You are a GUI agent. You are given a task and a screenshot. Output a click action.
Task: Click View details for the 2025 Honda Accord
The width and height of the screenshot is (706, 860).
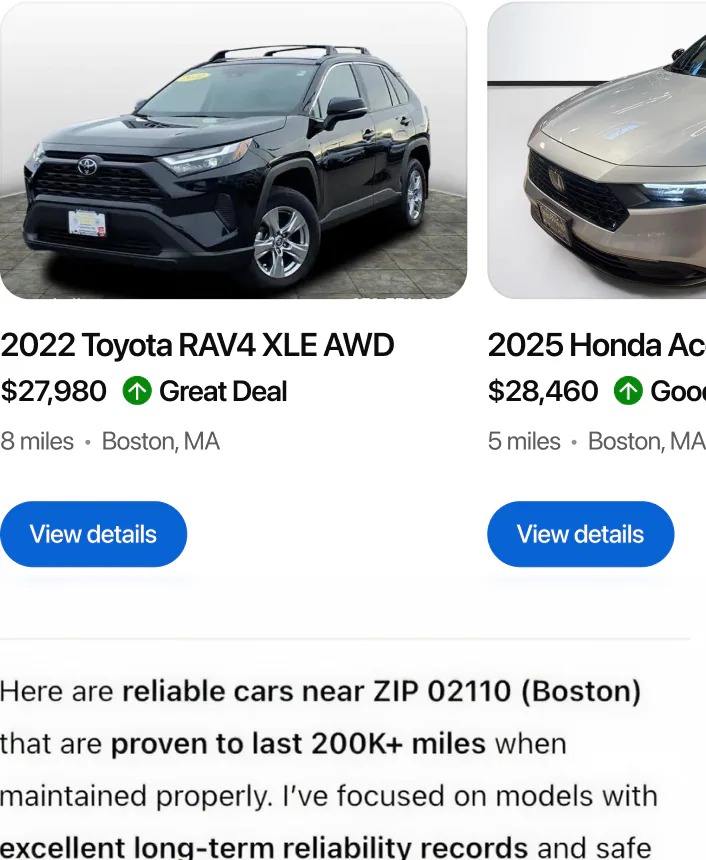[x=580, y=534]
